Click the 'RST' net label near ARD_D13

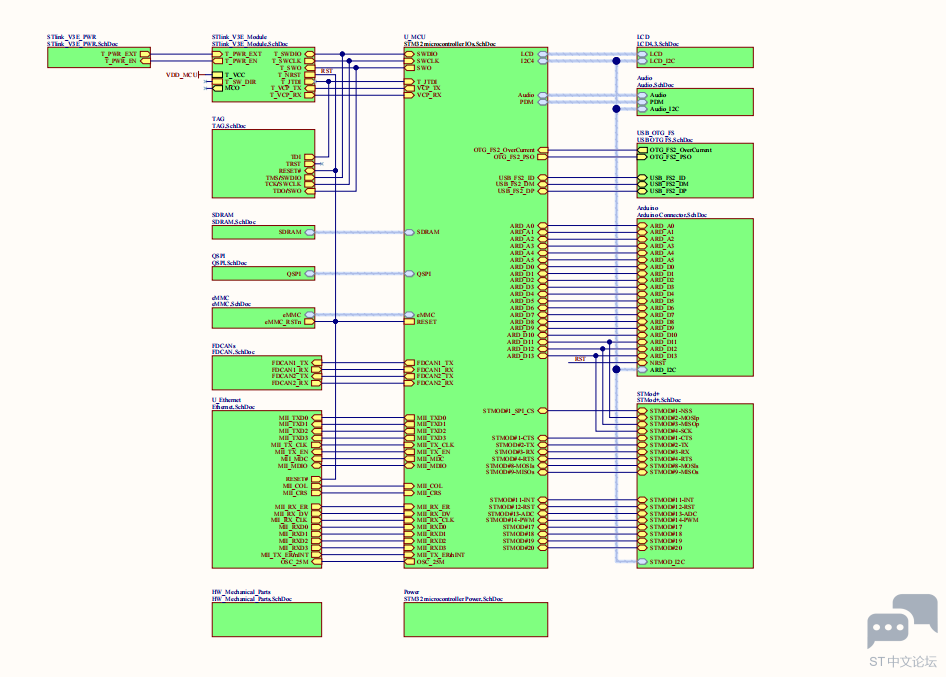(580, 359)
